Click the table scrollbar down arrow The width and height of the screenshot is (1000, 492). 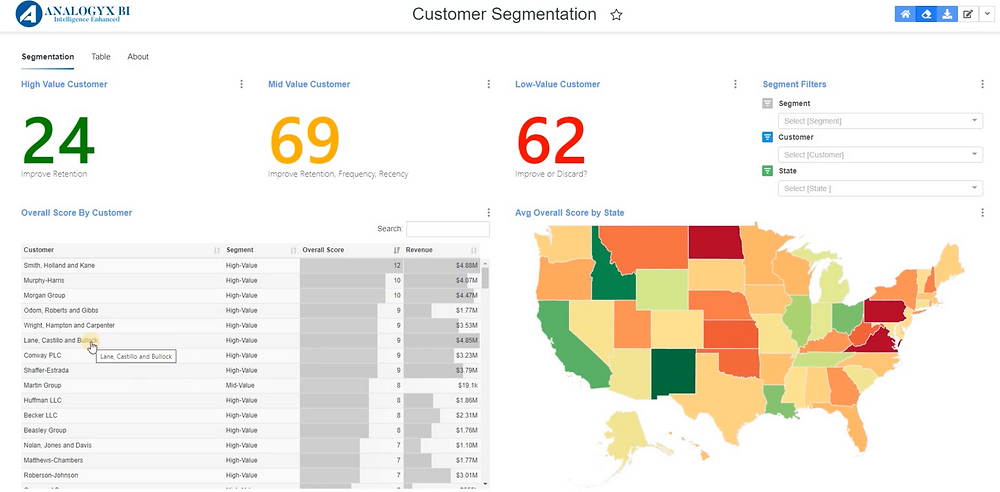pyautogui.click(x=485, y=484)
